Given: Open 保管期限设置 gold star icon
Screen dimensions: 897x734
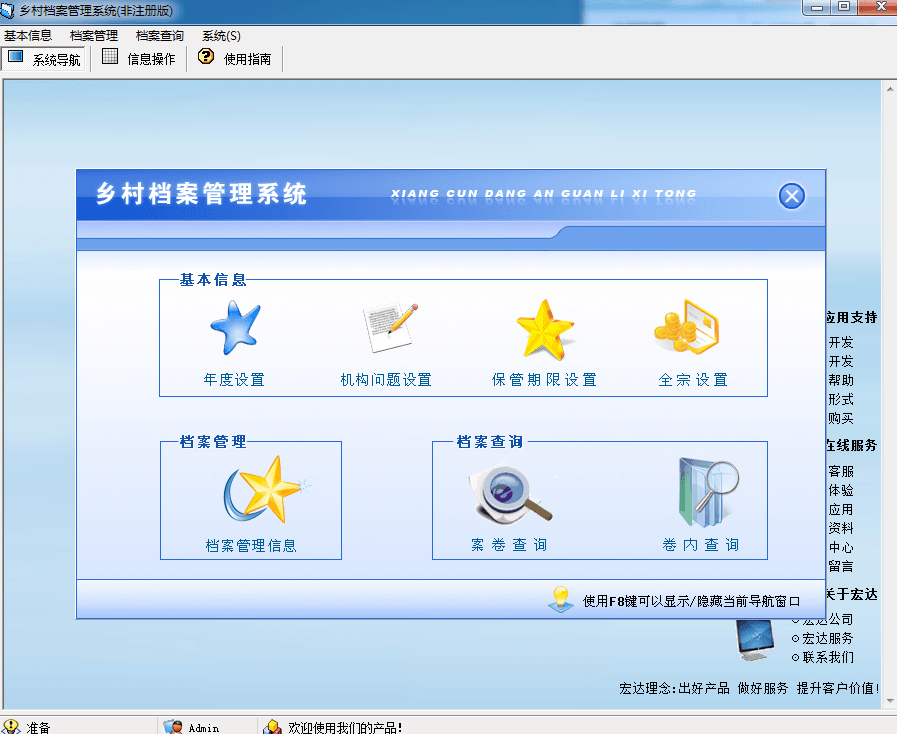Looking at the screenshot, I should click(x=545, y=328).
